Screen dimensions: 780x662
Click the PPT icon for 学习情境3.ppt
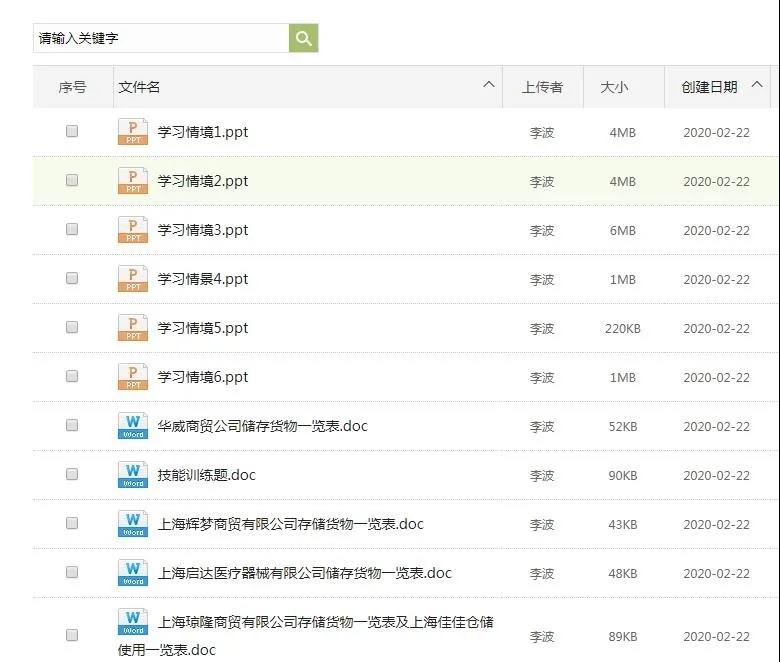(132, 230)
